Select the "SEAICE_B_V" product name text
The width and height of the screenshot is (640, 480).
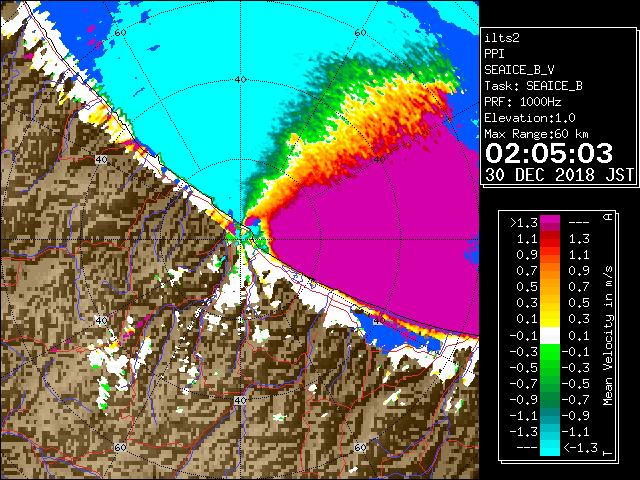(519, 70)
